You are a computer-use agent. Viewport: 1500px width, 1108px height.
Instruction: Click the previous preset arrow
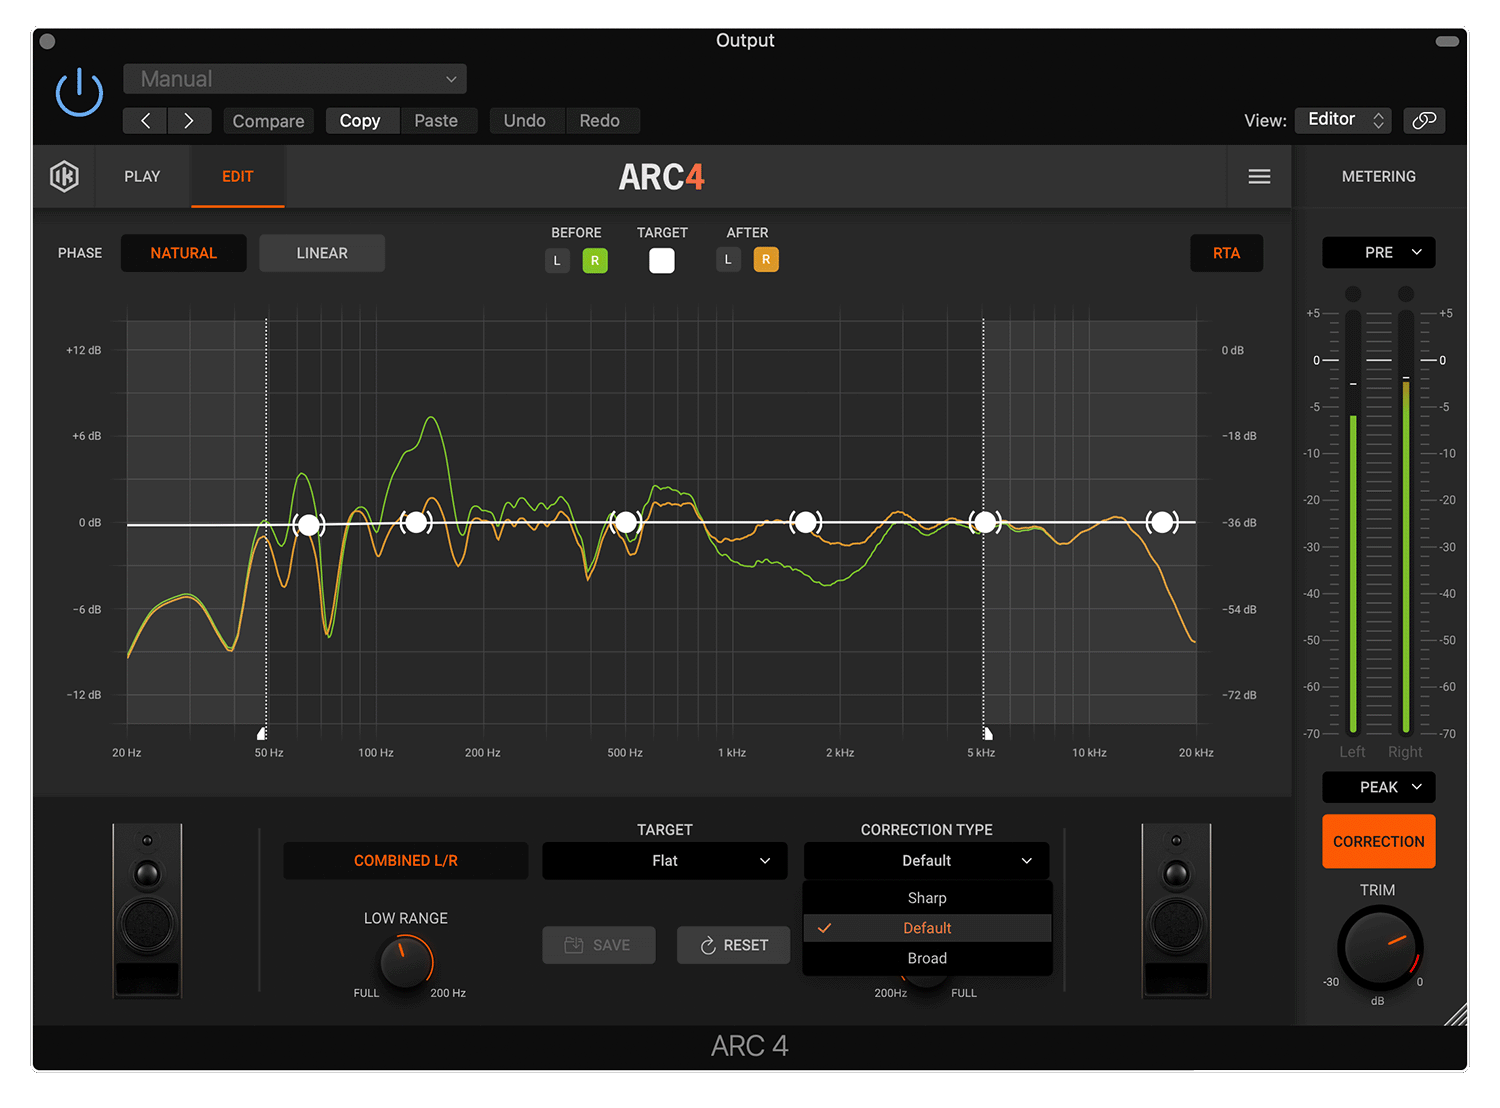[x=144, y=120]
